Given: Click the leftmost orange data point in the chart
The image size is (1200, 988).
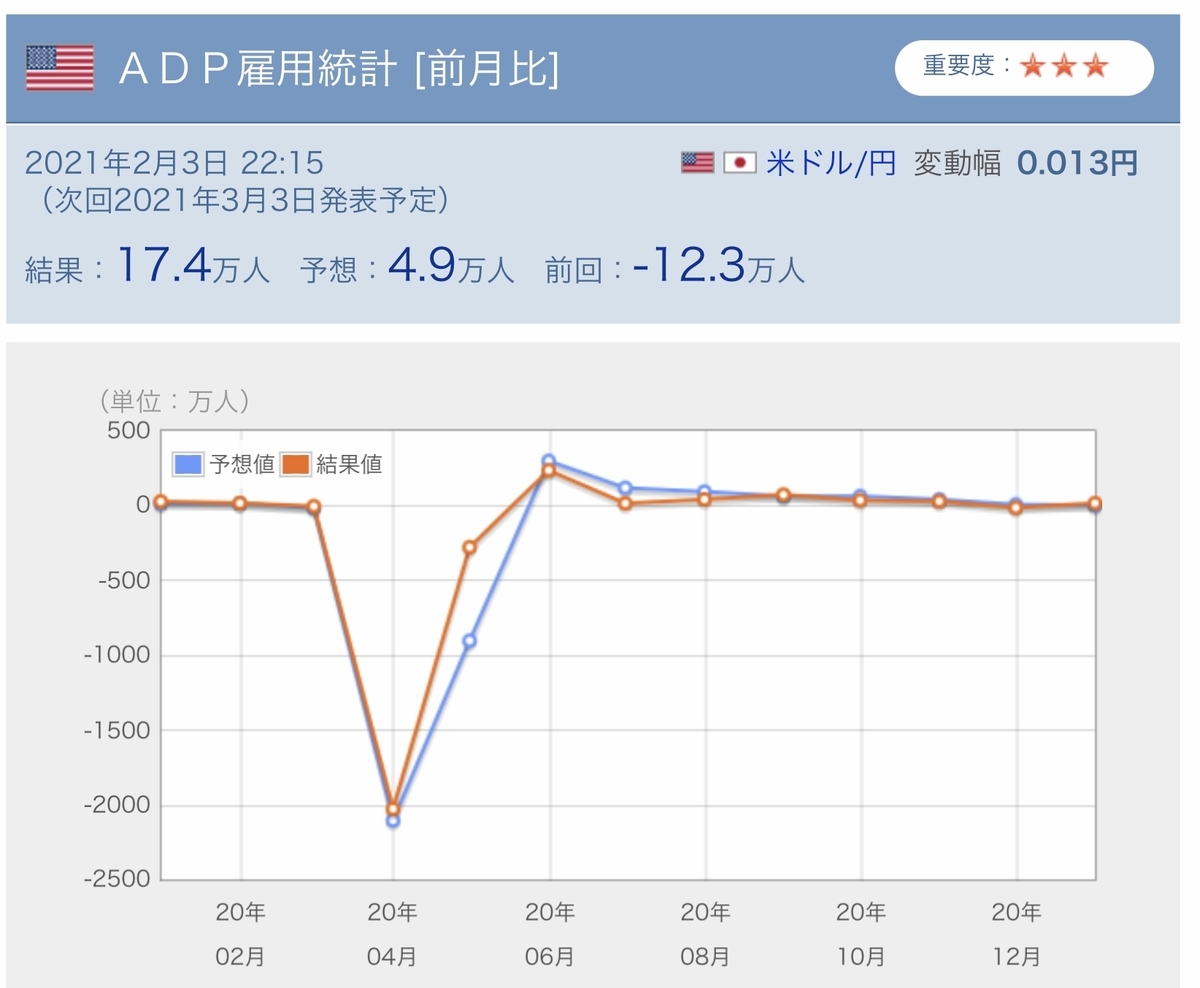Looking at the screenshot, I should pyautogui.click(x=161, y=502).
